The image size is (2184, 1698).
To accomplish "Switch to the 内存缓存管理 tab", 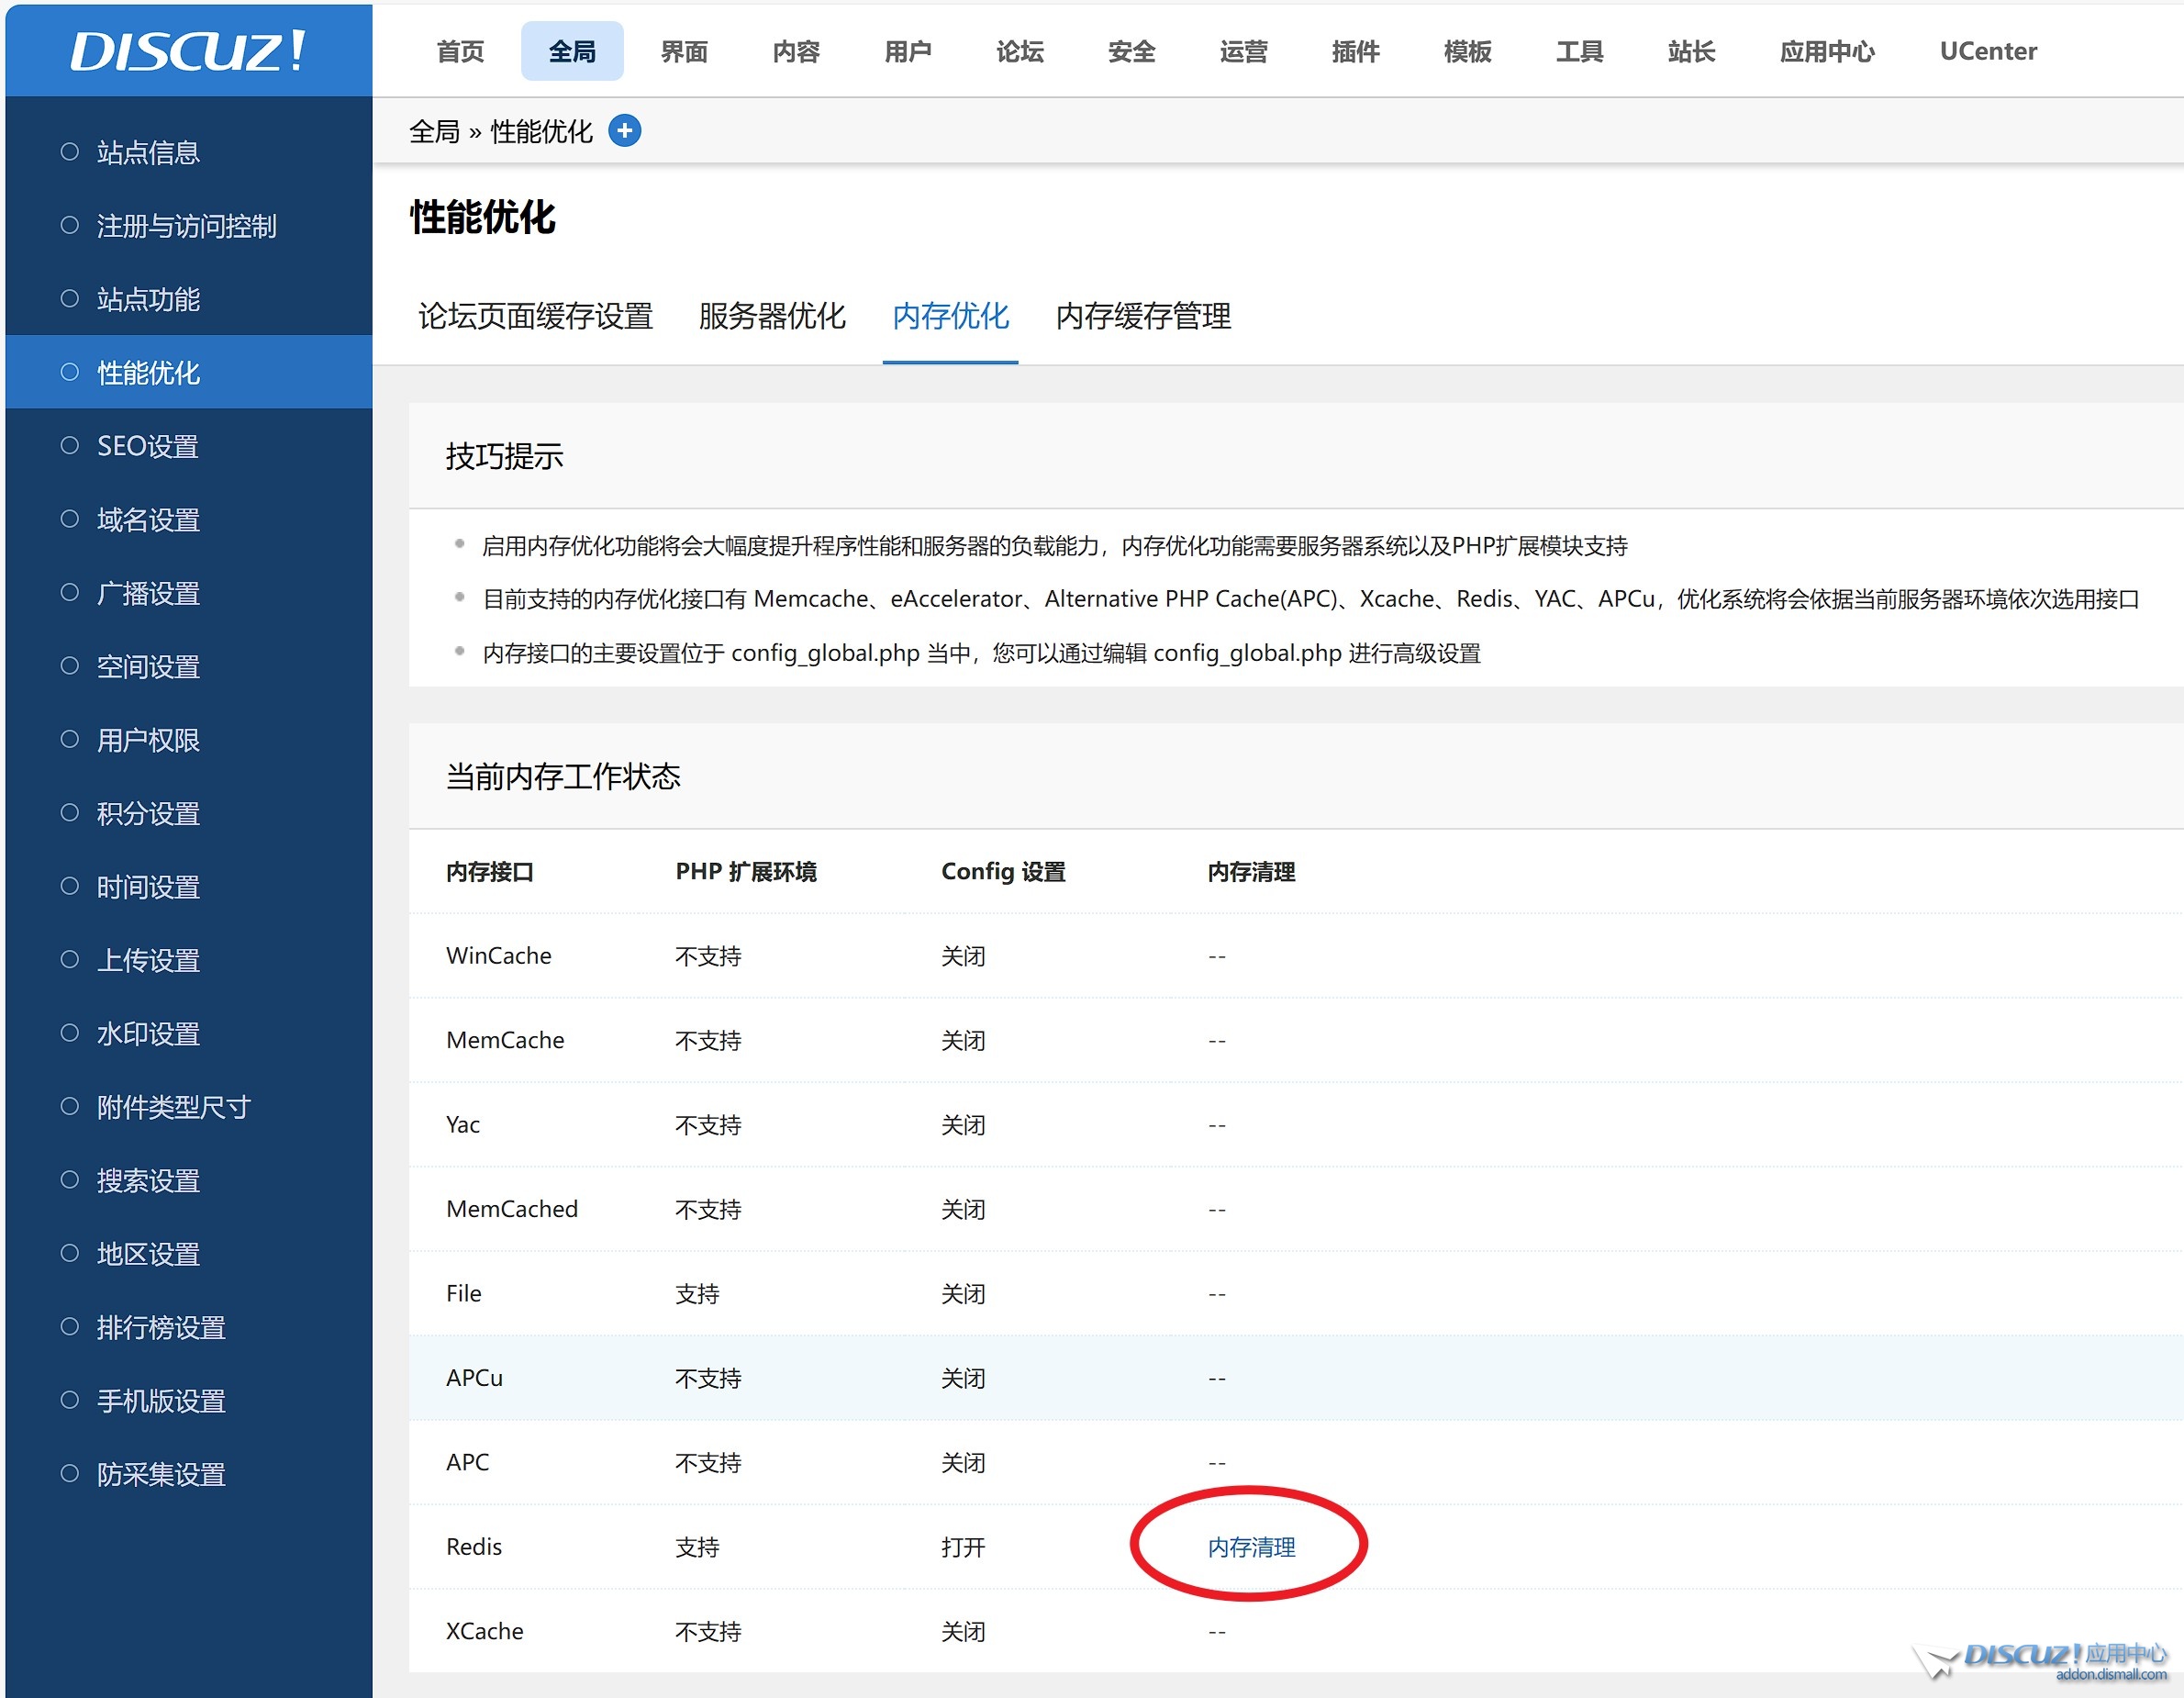I will (1143, 316).
